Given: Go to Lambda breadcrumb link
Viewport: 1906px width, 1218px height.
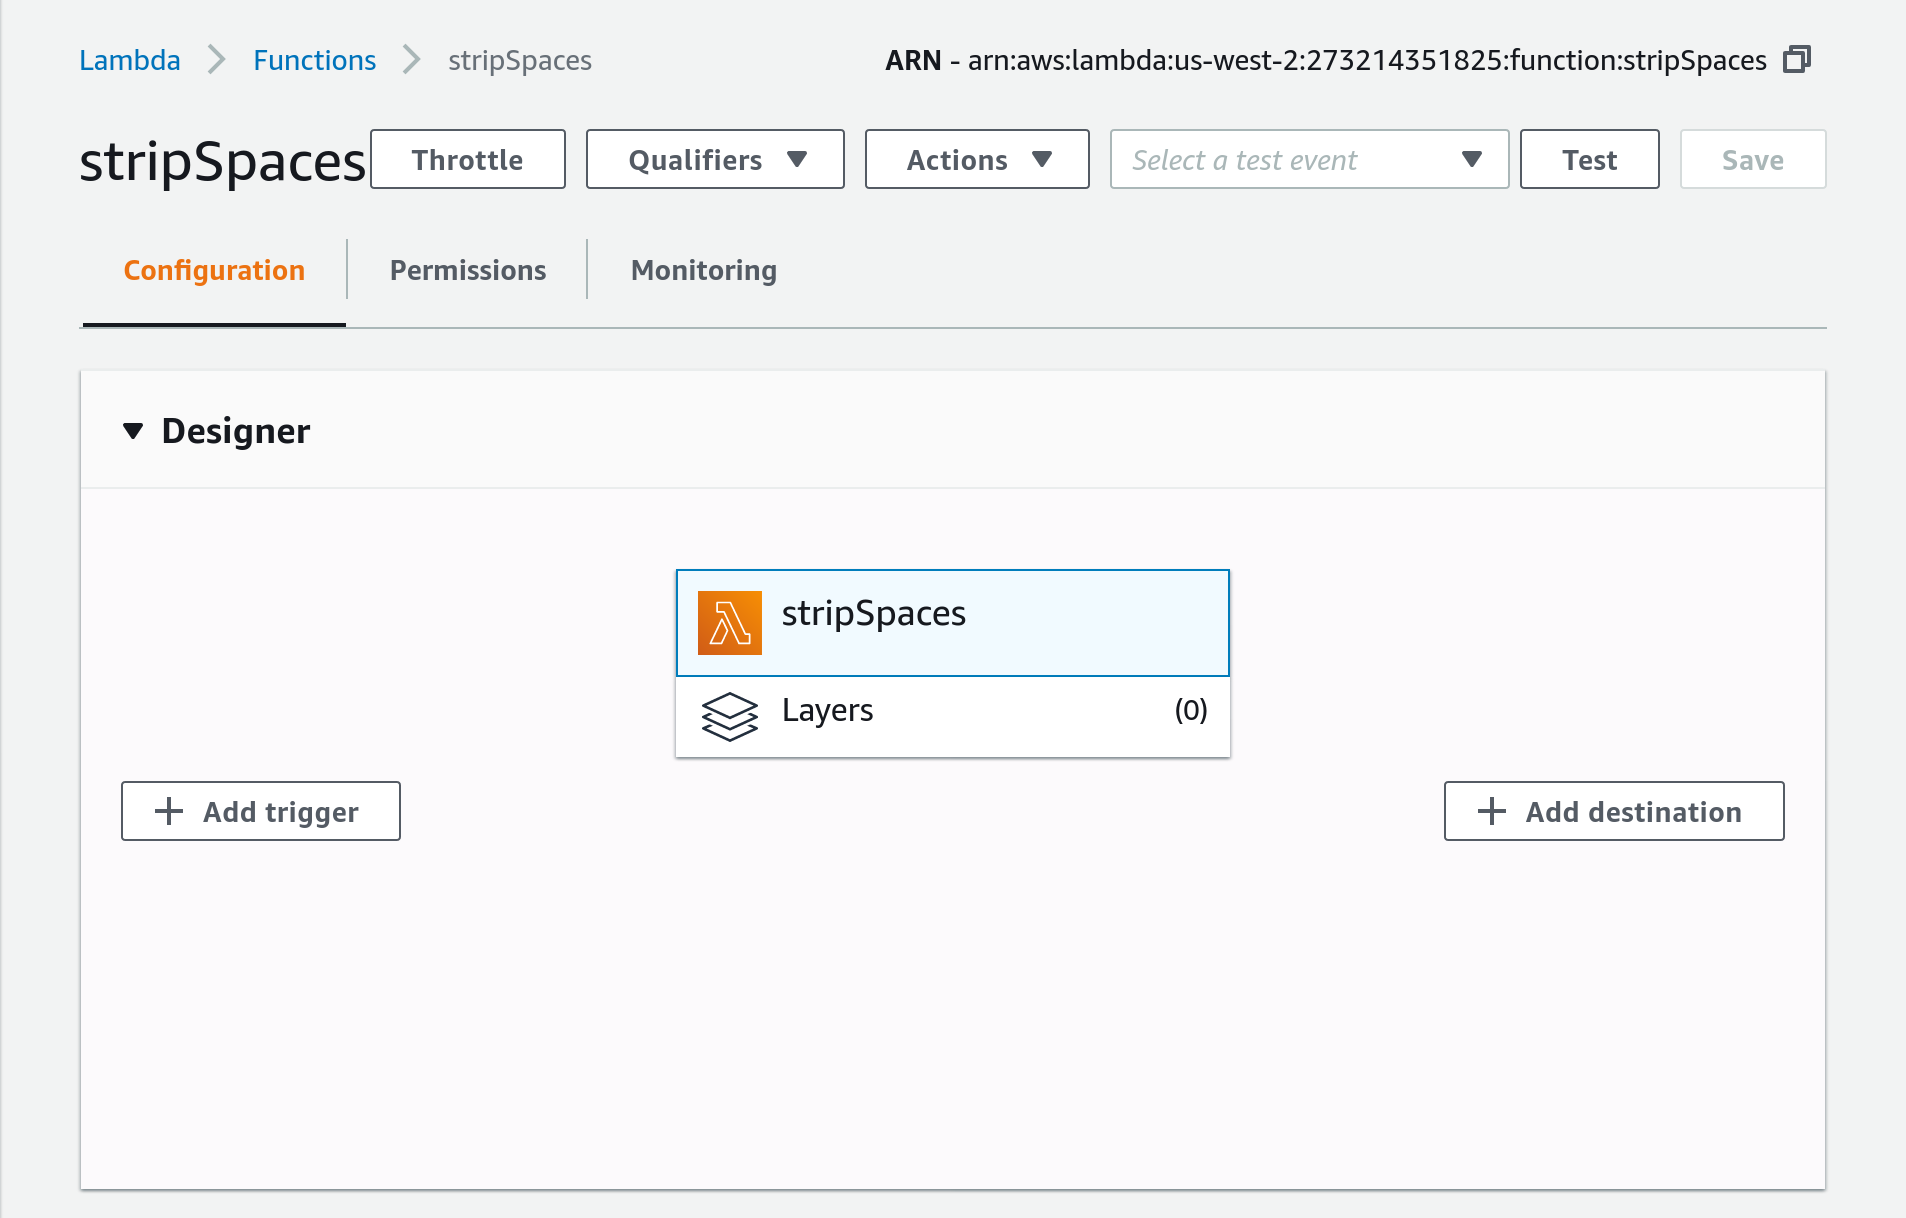Looking at the screenshot, I should click(x=130, y=60).
